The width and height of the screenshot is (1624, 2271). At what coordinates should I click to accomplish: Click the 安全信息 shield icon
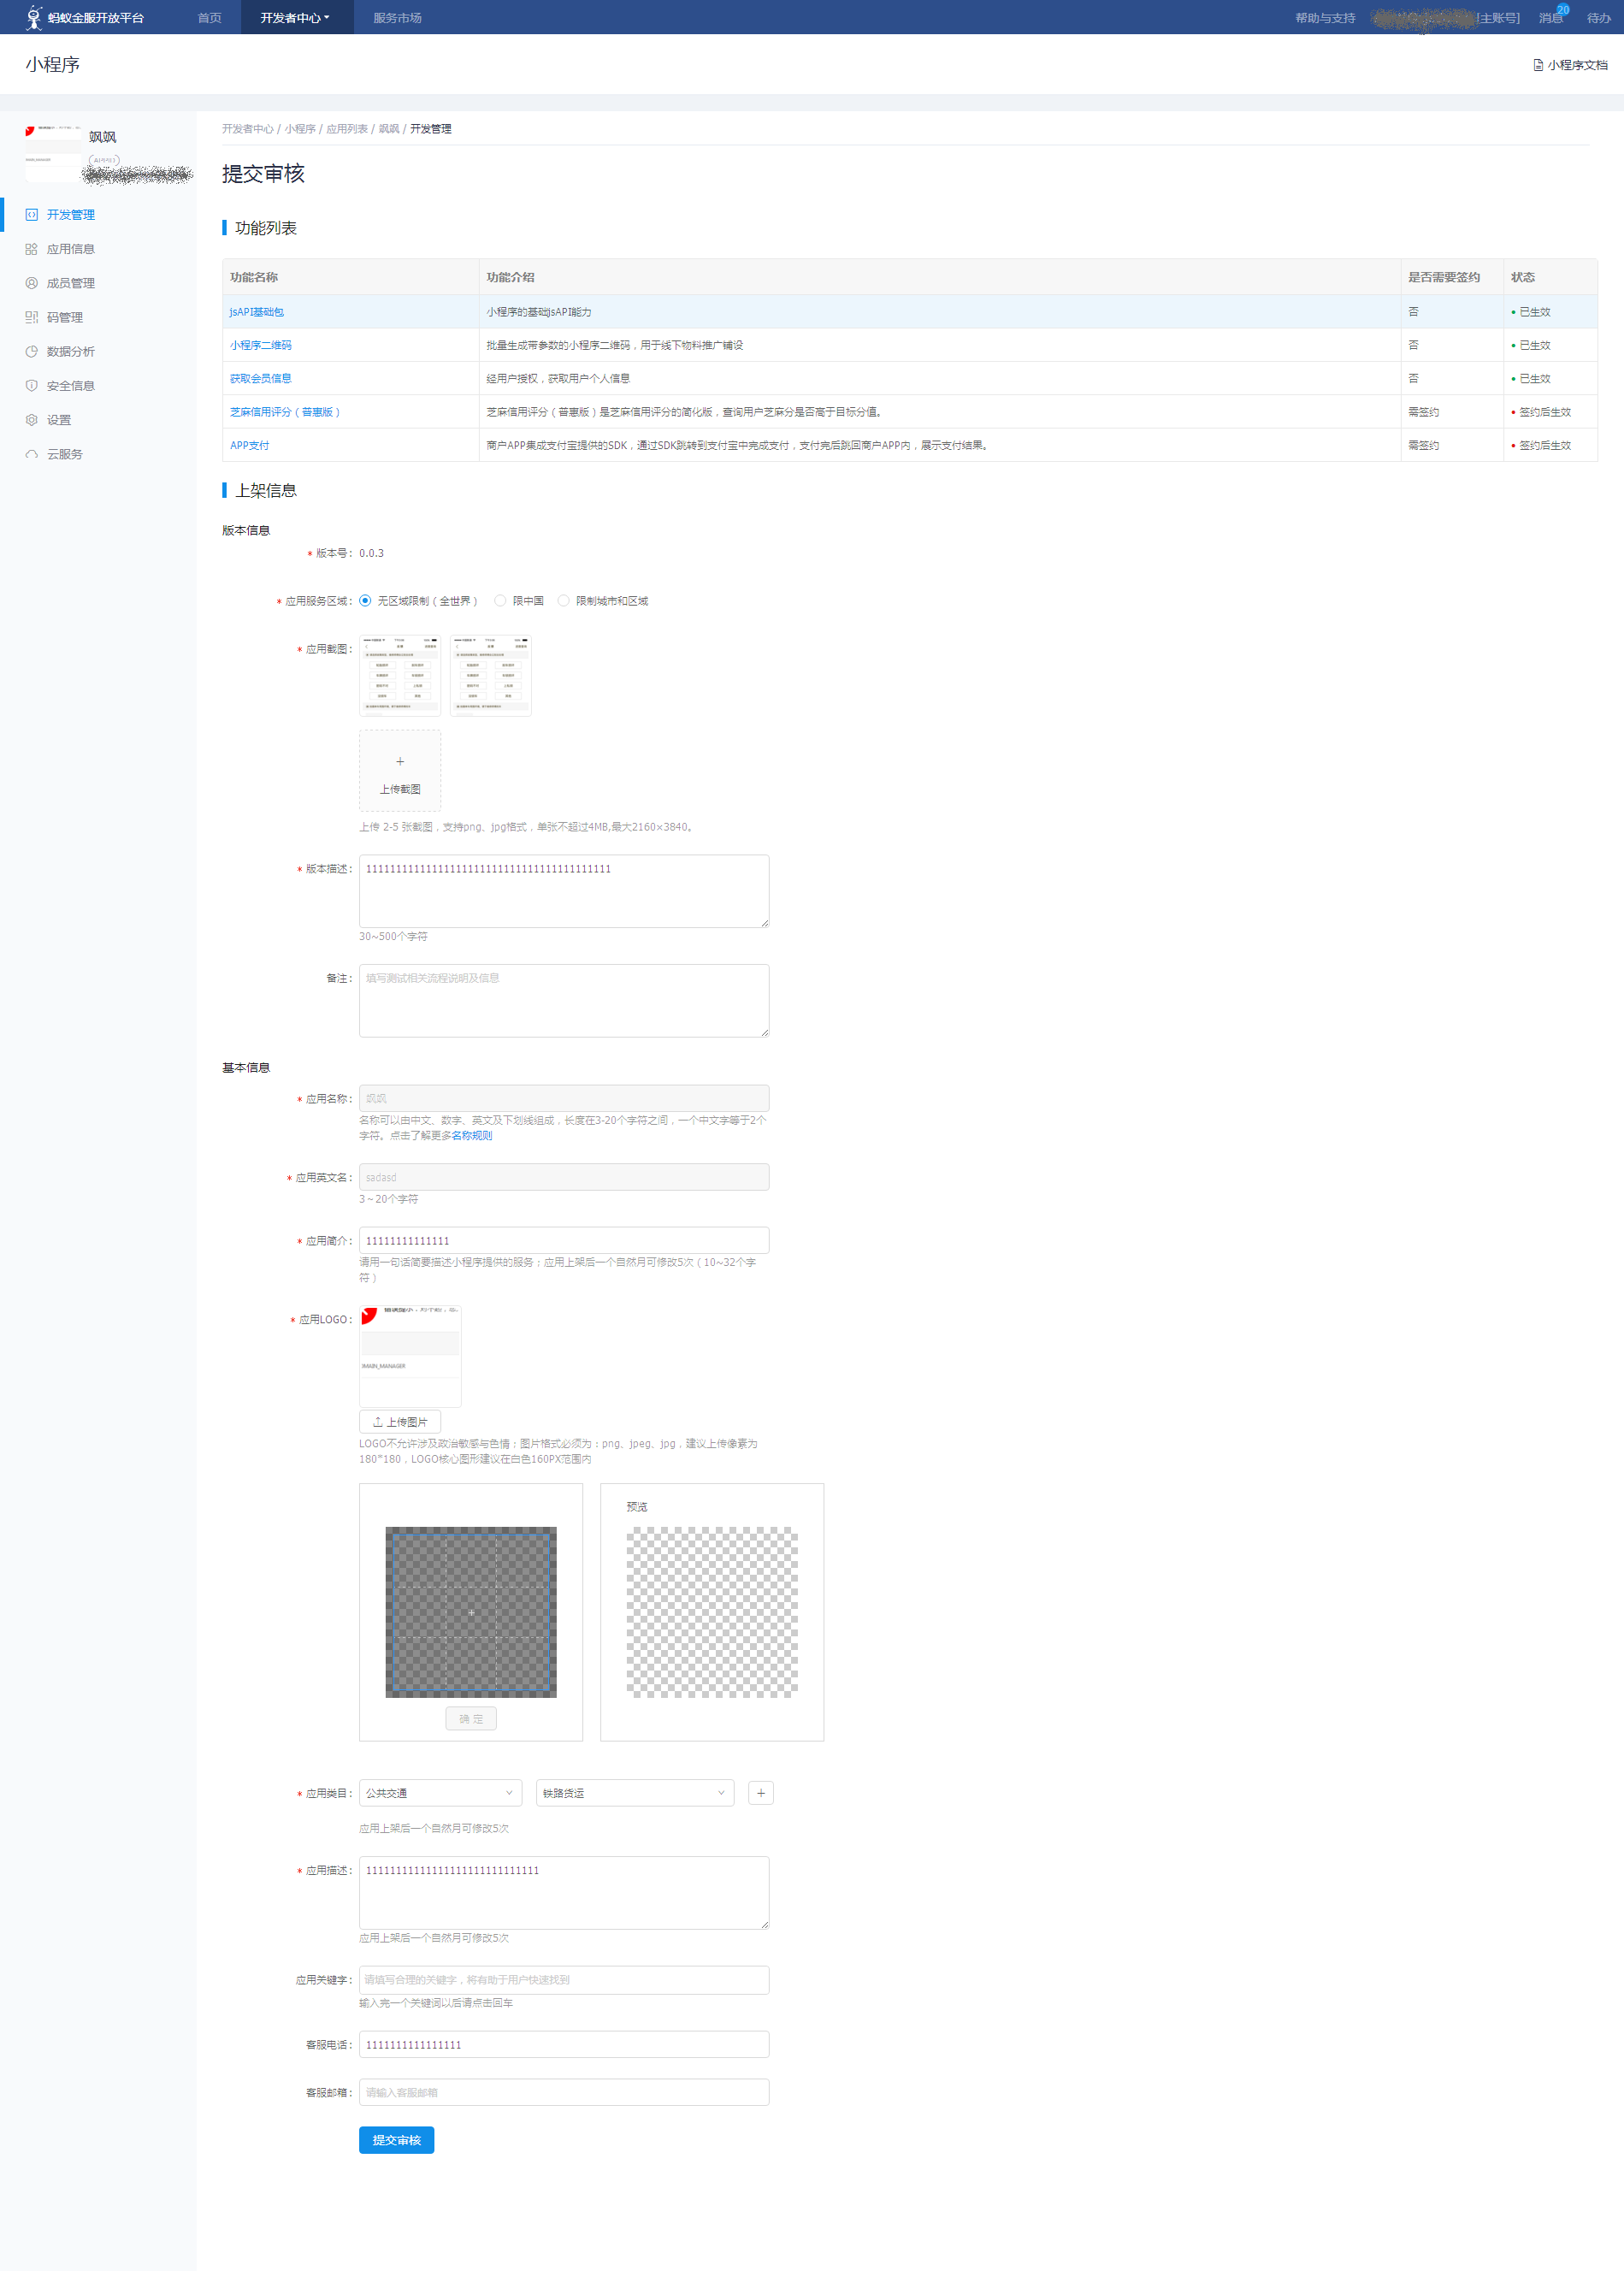31,386
